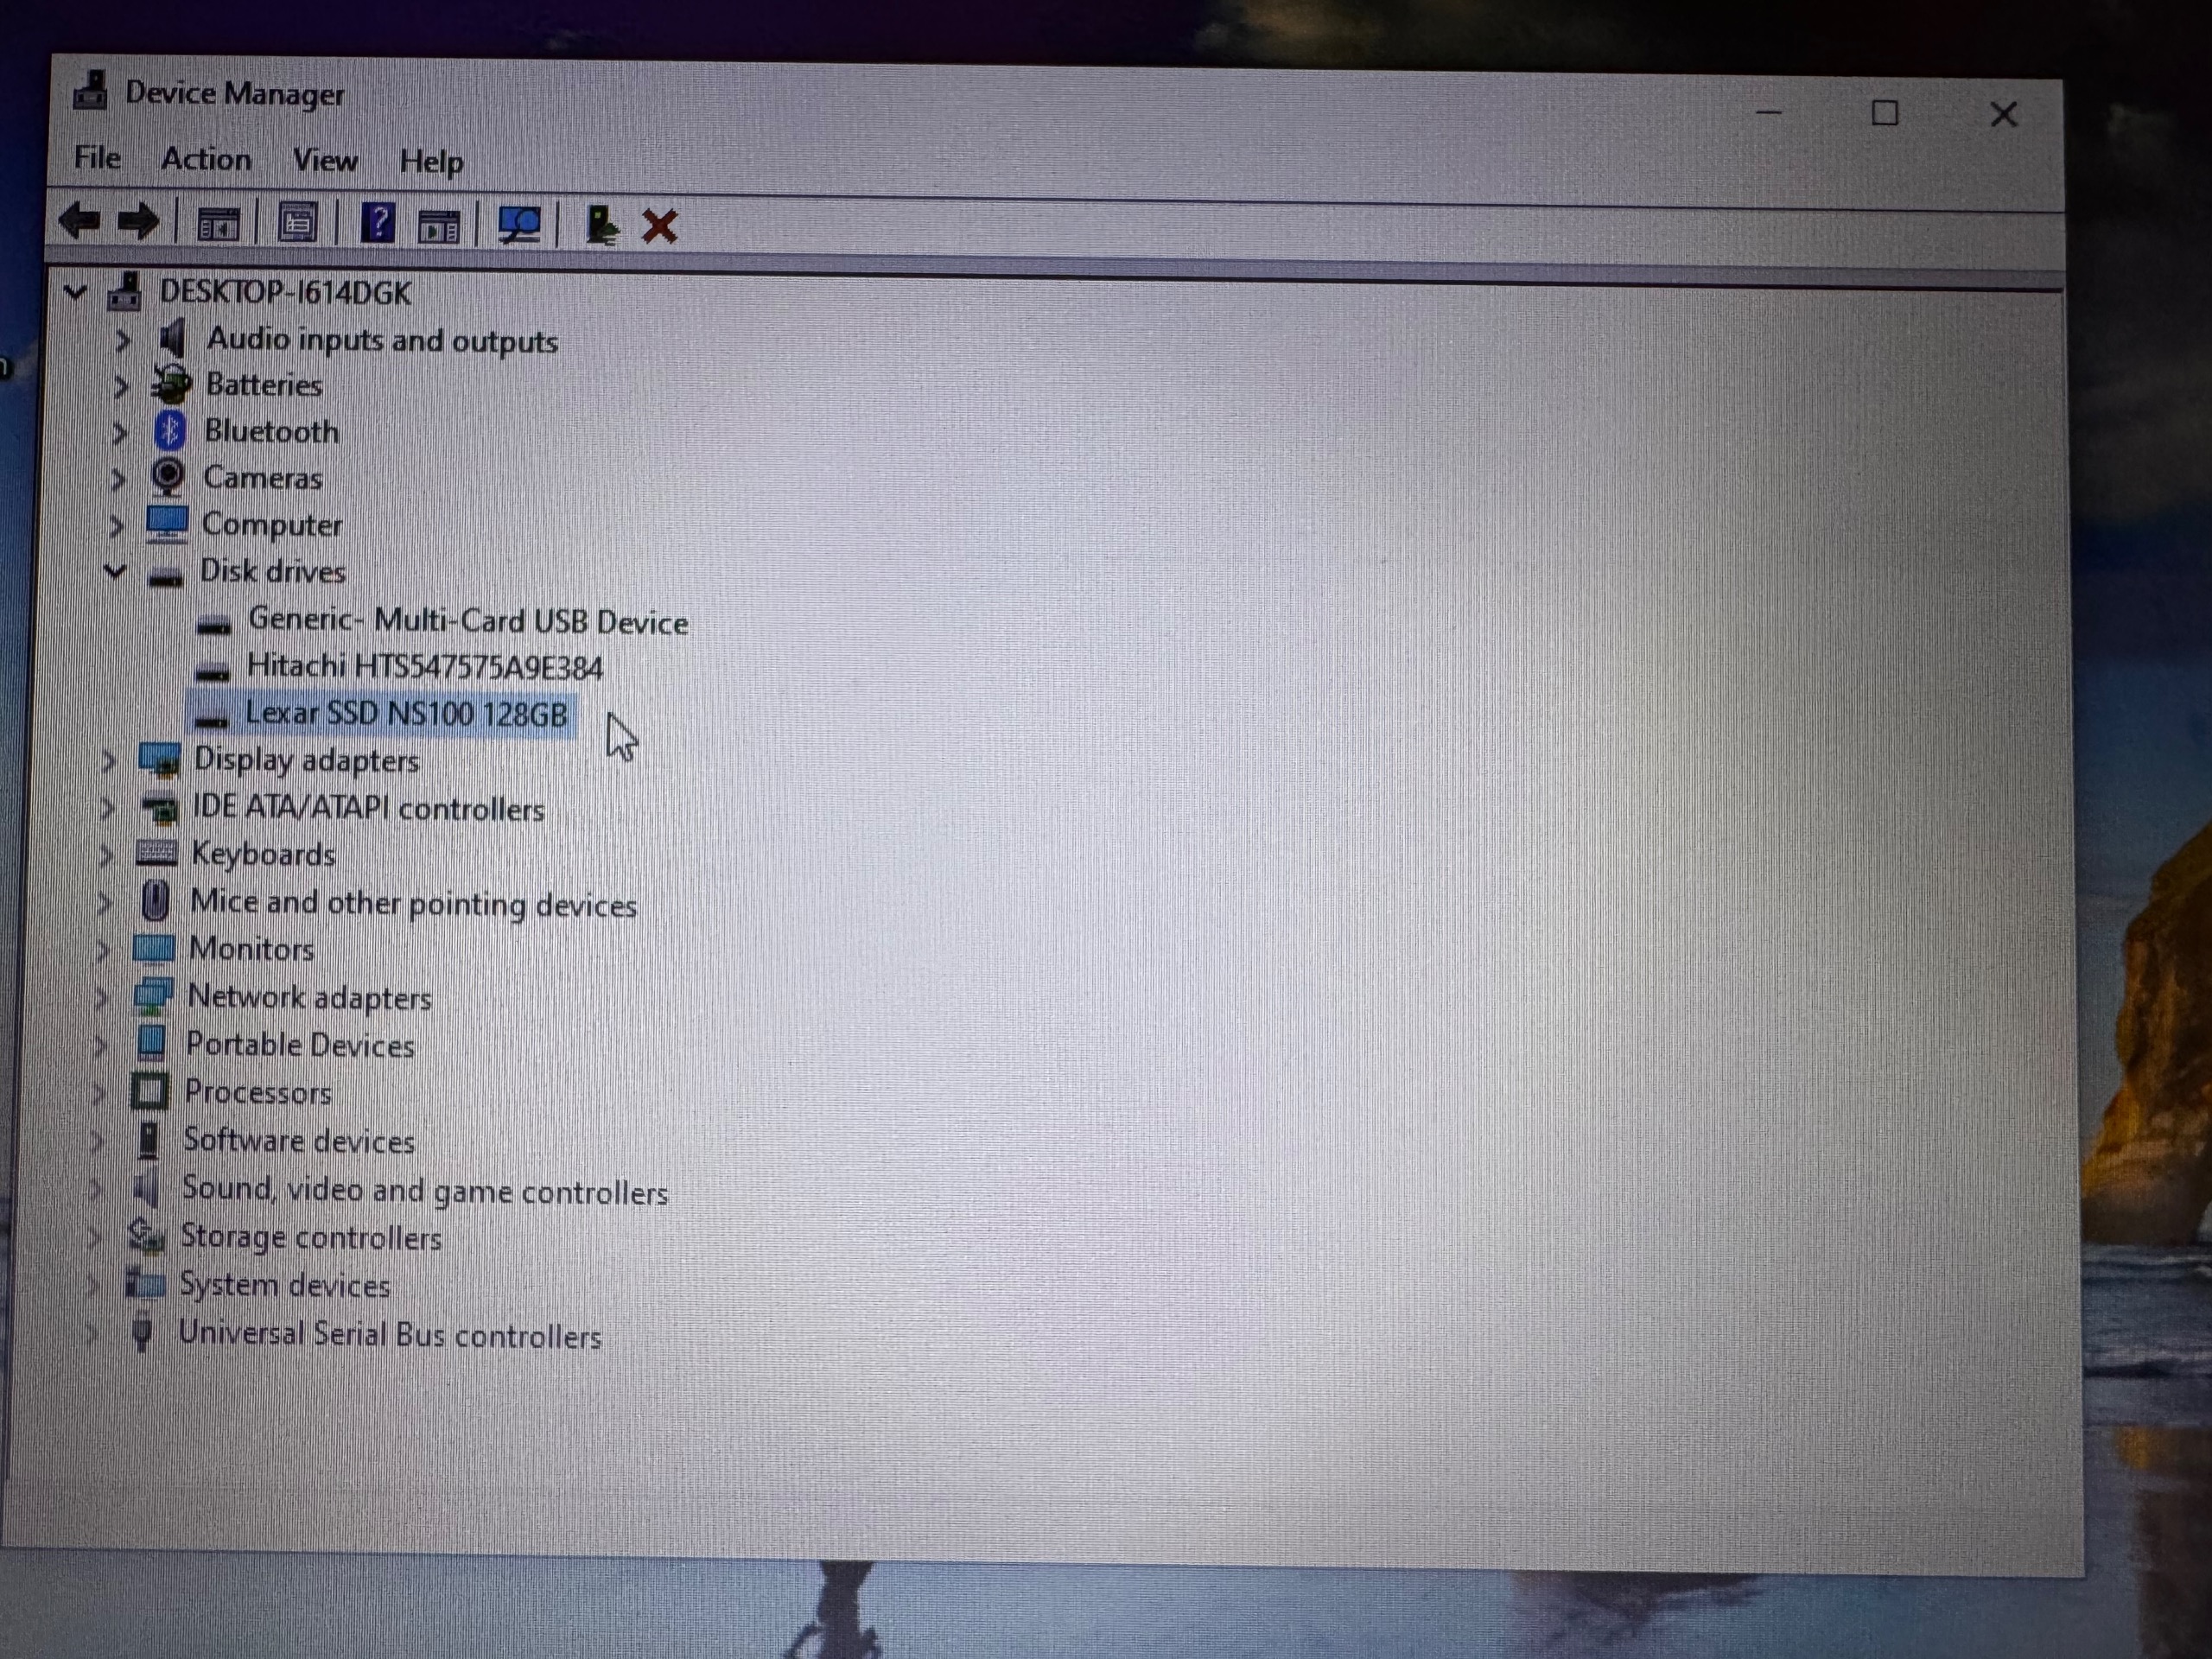This screenshot has height=1659, width=2212.
Task: Click the Bluetooth category icon
Action: coord(169,431)
